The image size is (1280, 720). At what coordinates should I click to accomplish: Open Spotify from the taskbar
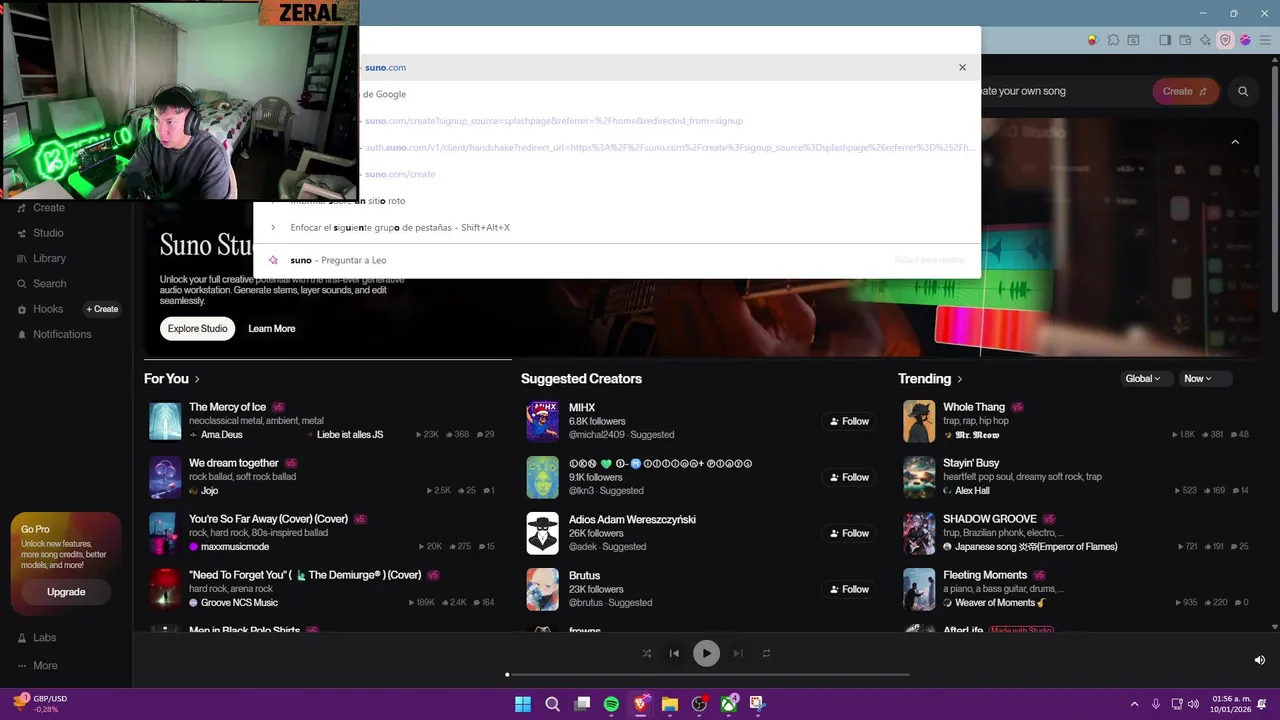click(611, 704)
